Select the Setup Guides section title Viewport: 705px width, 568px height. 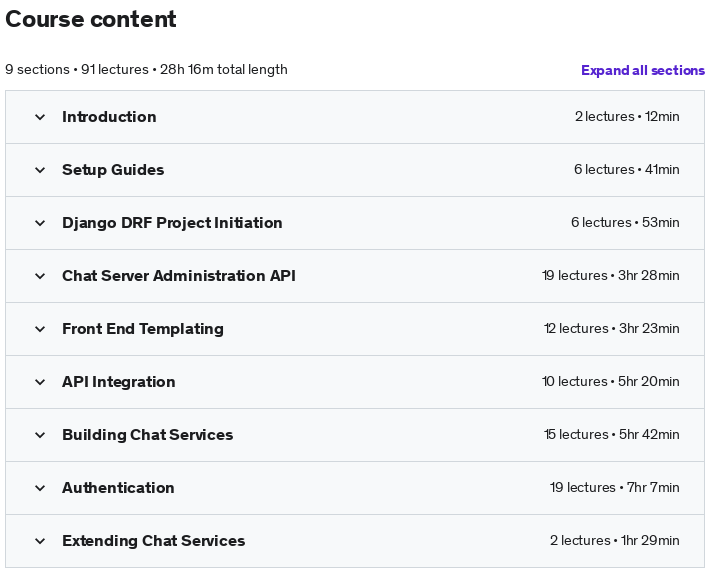[113, 170]
